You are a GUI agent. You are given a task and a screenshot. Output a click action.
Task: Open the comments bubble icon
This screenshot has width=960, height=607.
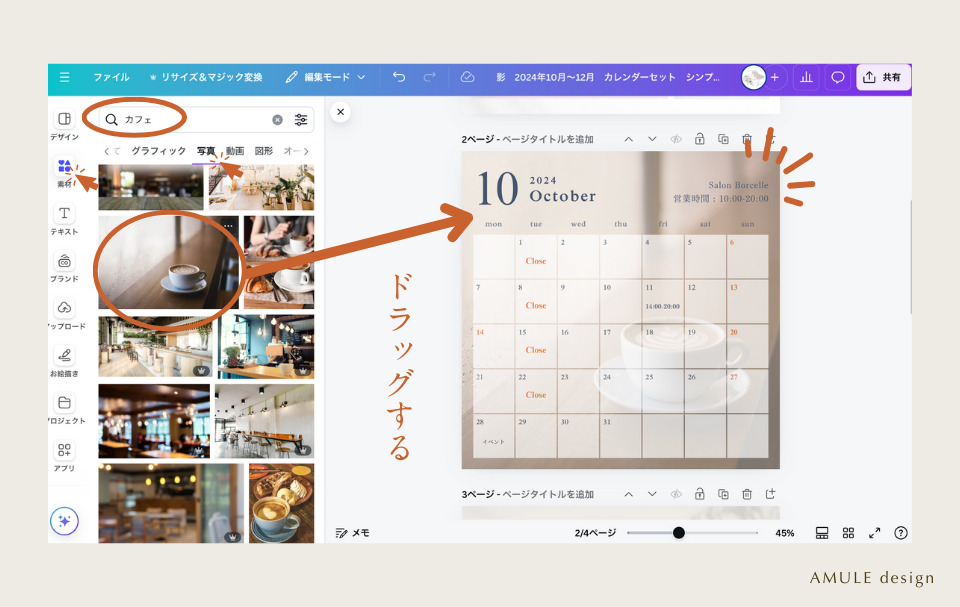pyautogui.click(x=838, y=76)
